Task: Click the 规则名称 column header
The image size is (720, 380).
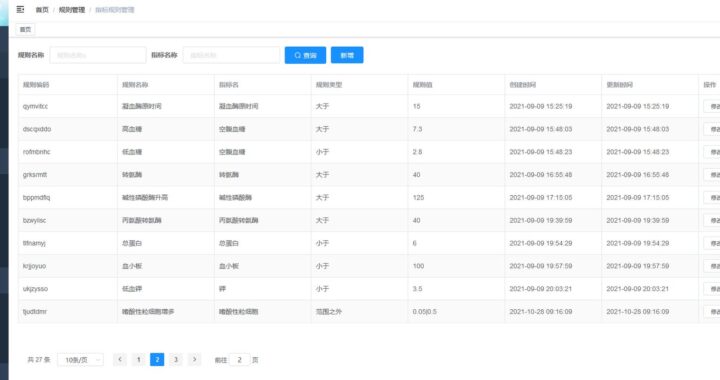Action: click(x=135, y=84)
